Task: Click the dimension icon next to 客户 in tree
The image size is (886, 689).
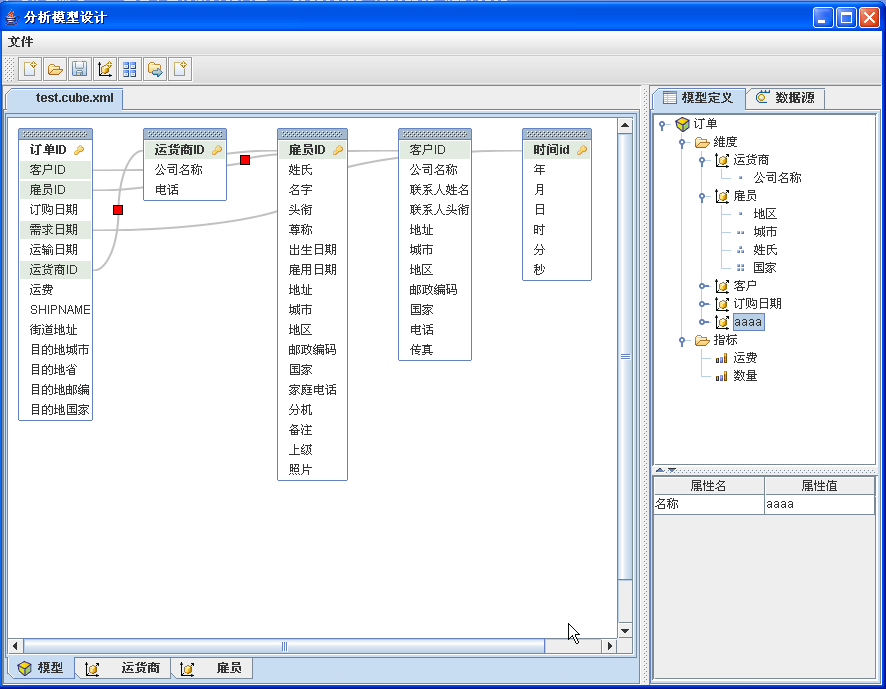Action: click(x=722, y=286)
